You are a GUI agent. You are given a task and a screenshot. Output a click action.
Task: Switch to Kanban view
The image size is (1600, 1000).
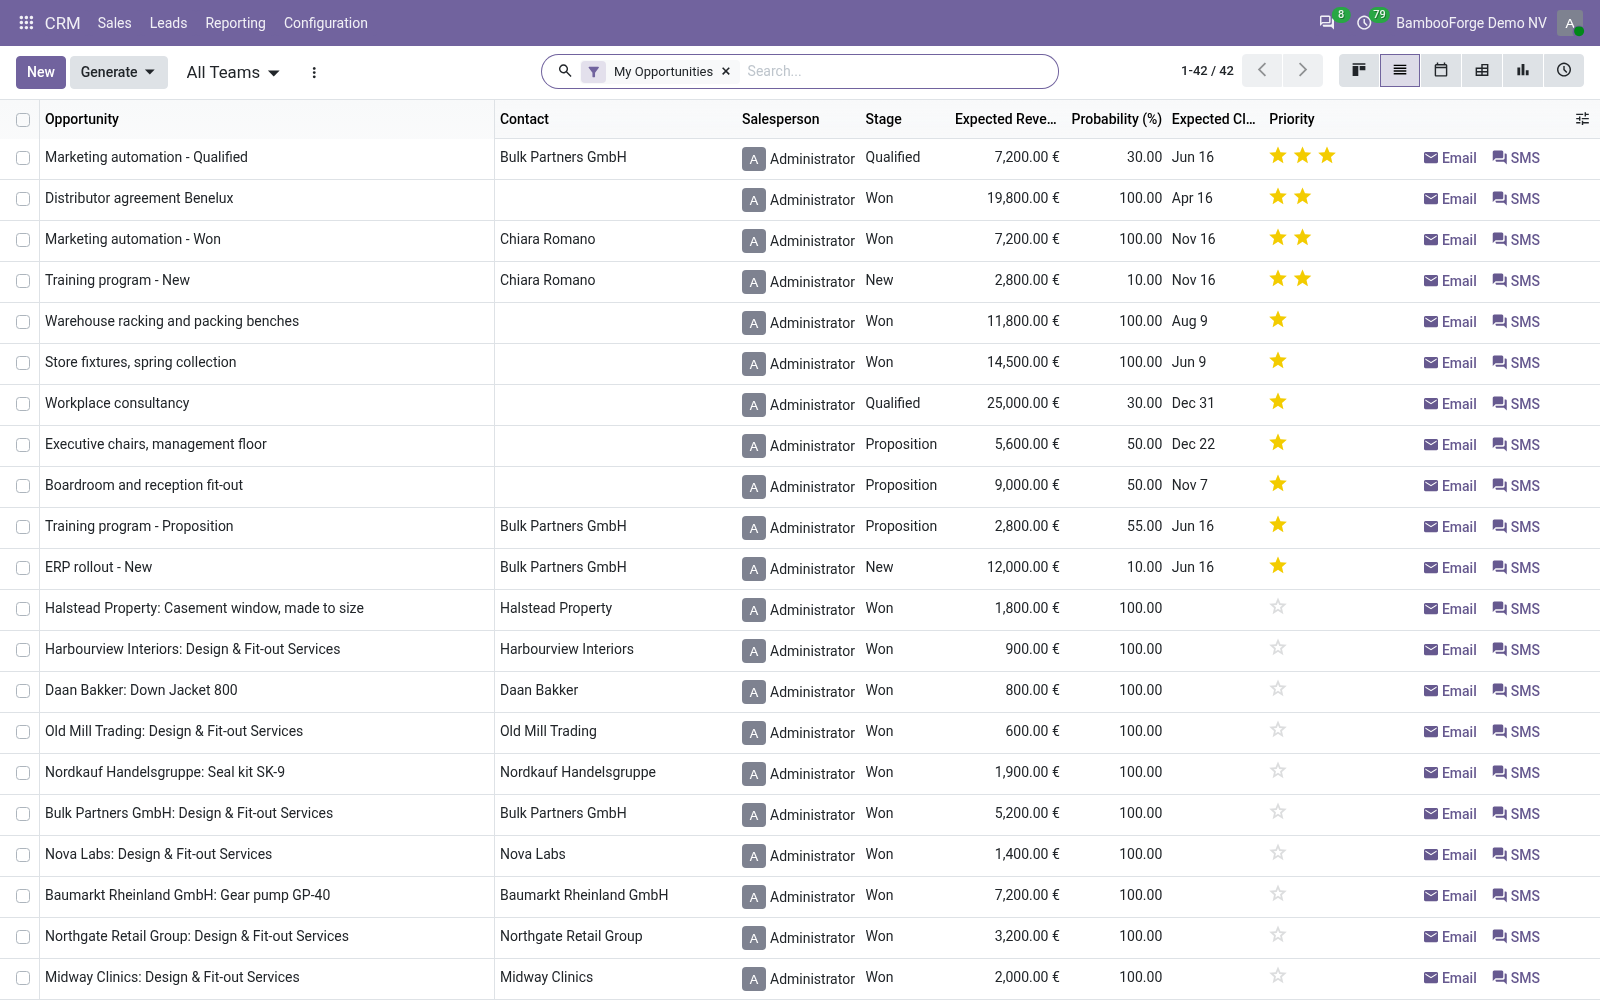[1359, 71]
